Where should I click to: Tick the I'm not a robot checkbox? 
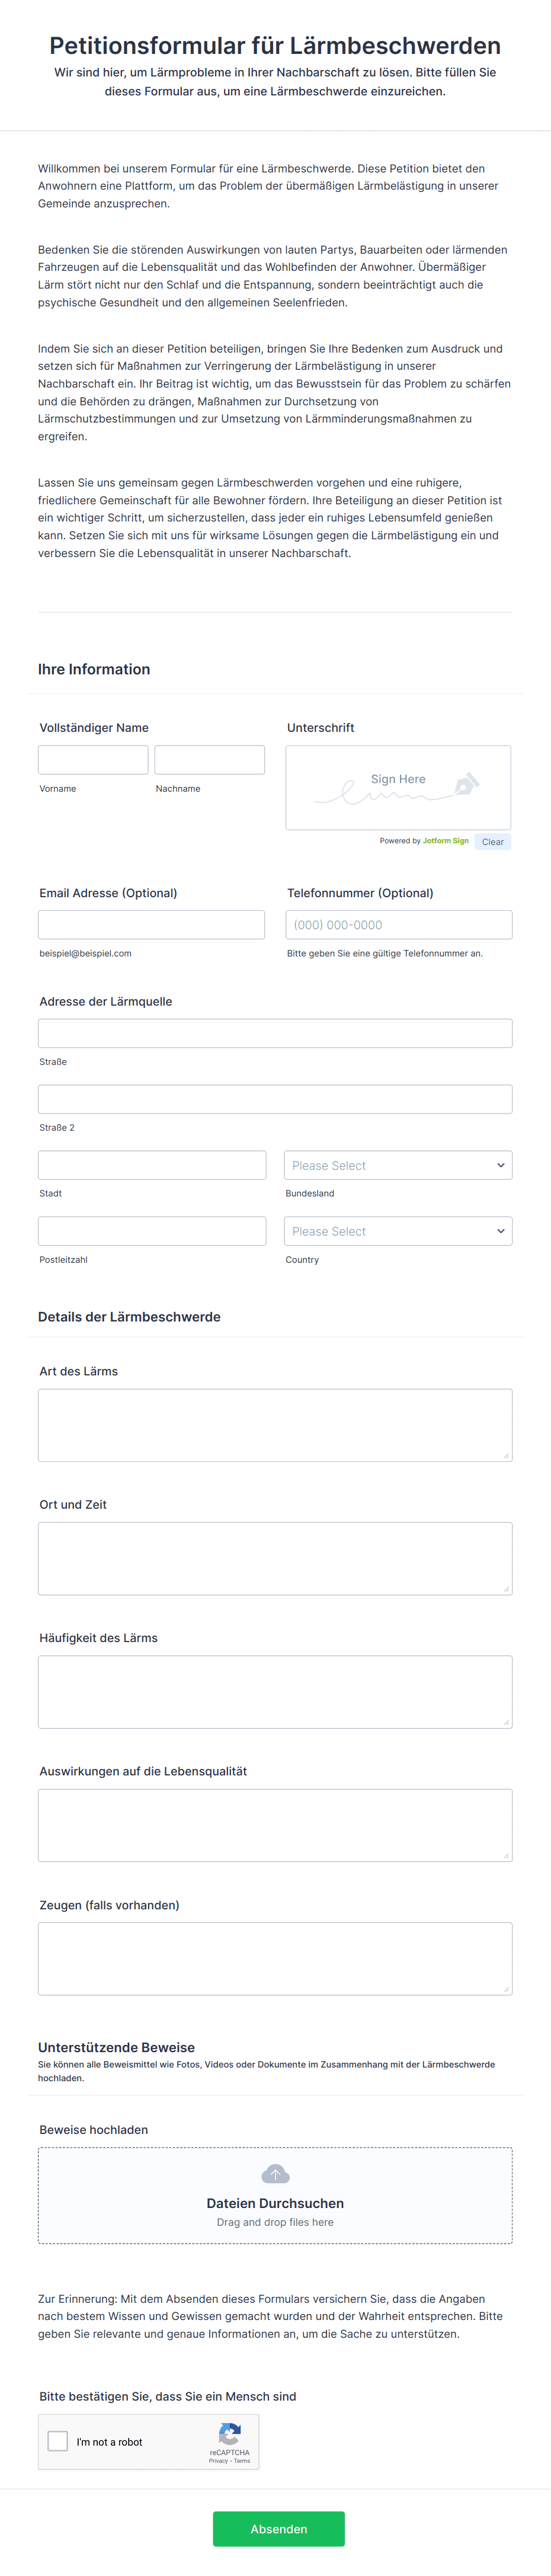click(x=58, y=2441)
